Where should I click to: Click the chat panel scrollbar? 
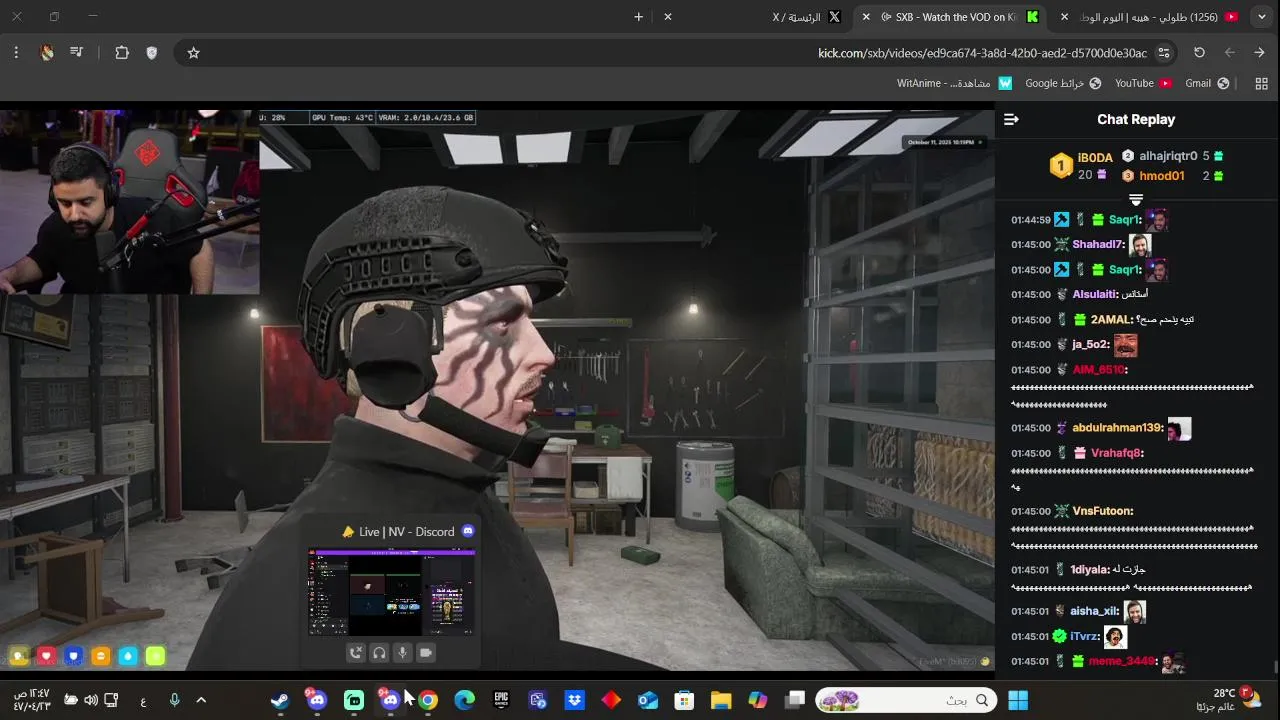click(1275, 668)
